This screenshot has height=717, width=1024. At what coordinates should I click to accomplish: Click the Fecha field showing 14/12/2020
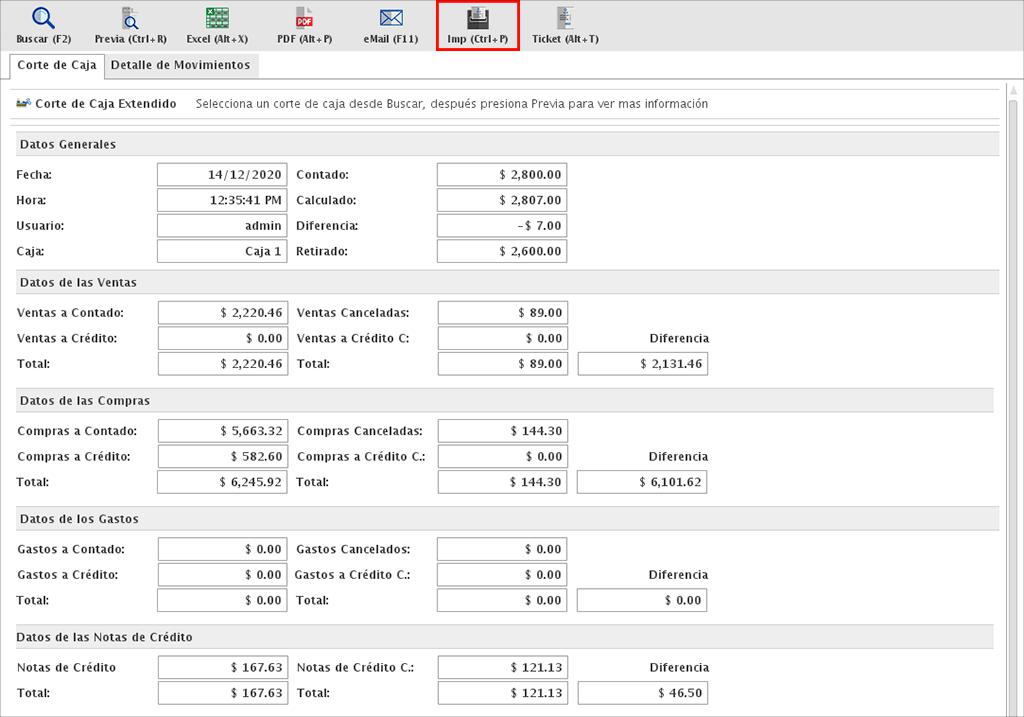222,174
